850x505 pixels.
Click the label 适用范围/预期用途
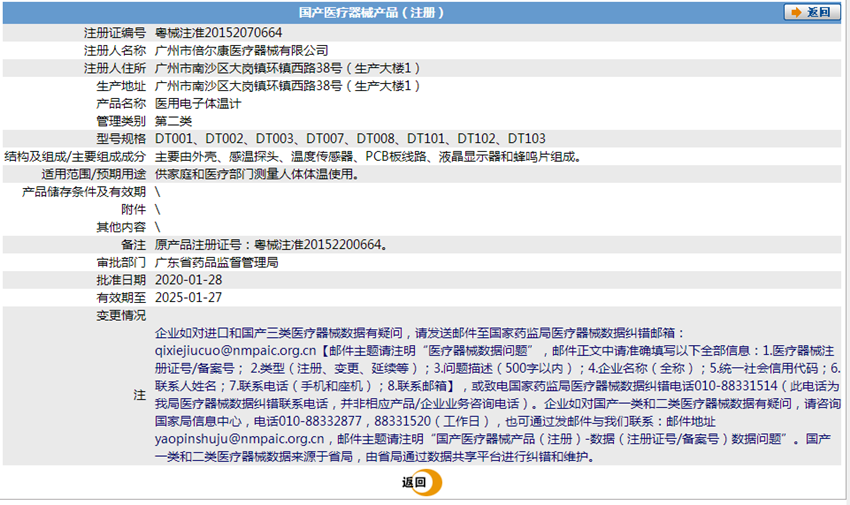pyautogui.click(x=94, y=174)
